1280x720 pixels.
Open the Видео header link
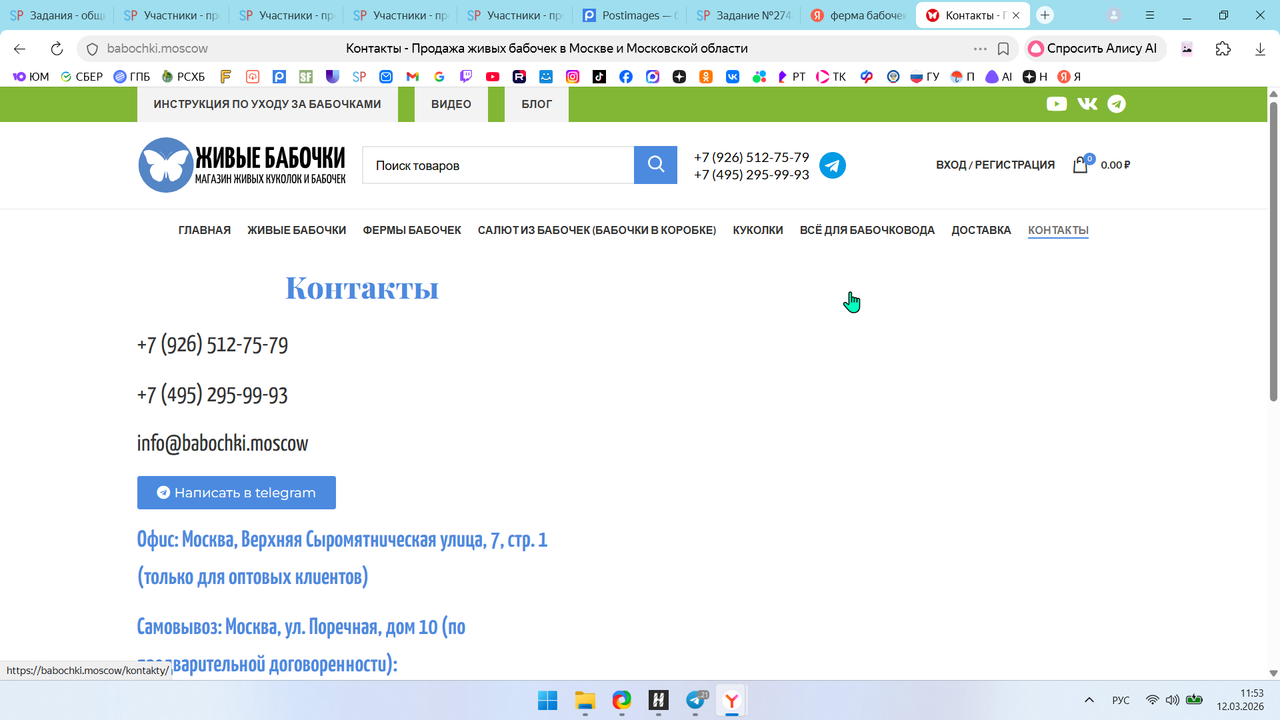(451, 104)
